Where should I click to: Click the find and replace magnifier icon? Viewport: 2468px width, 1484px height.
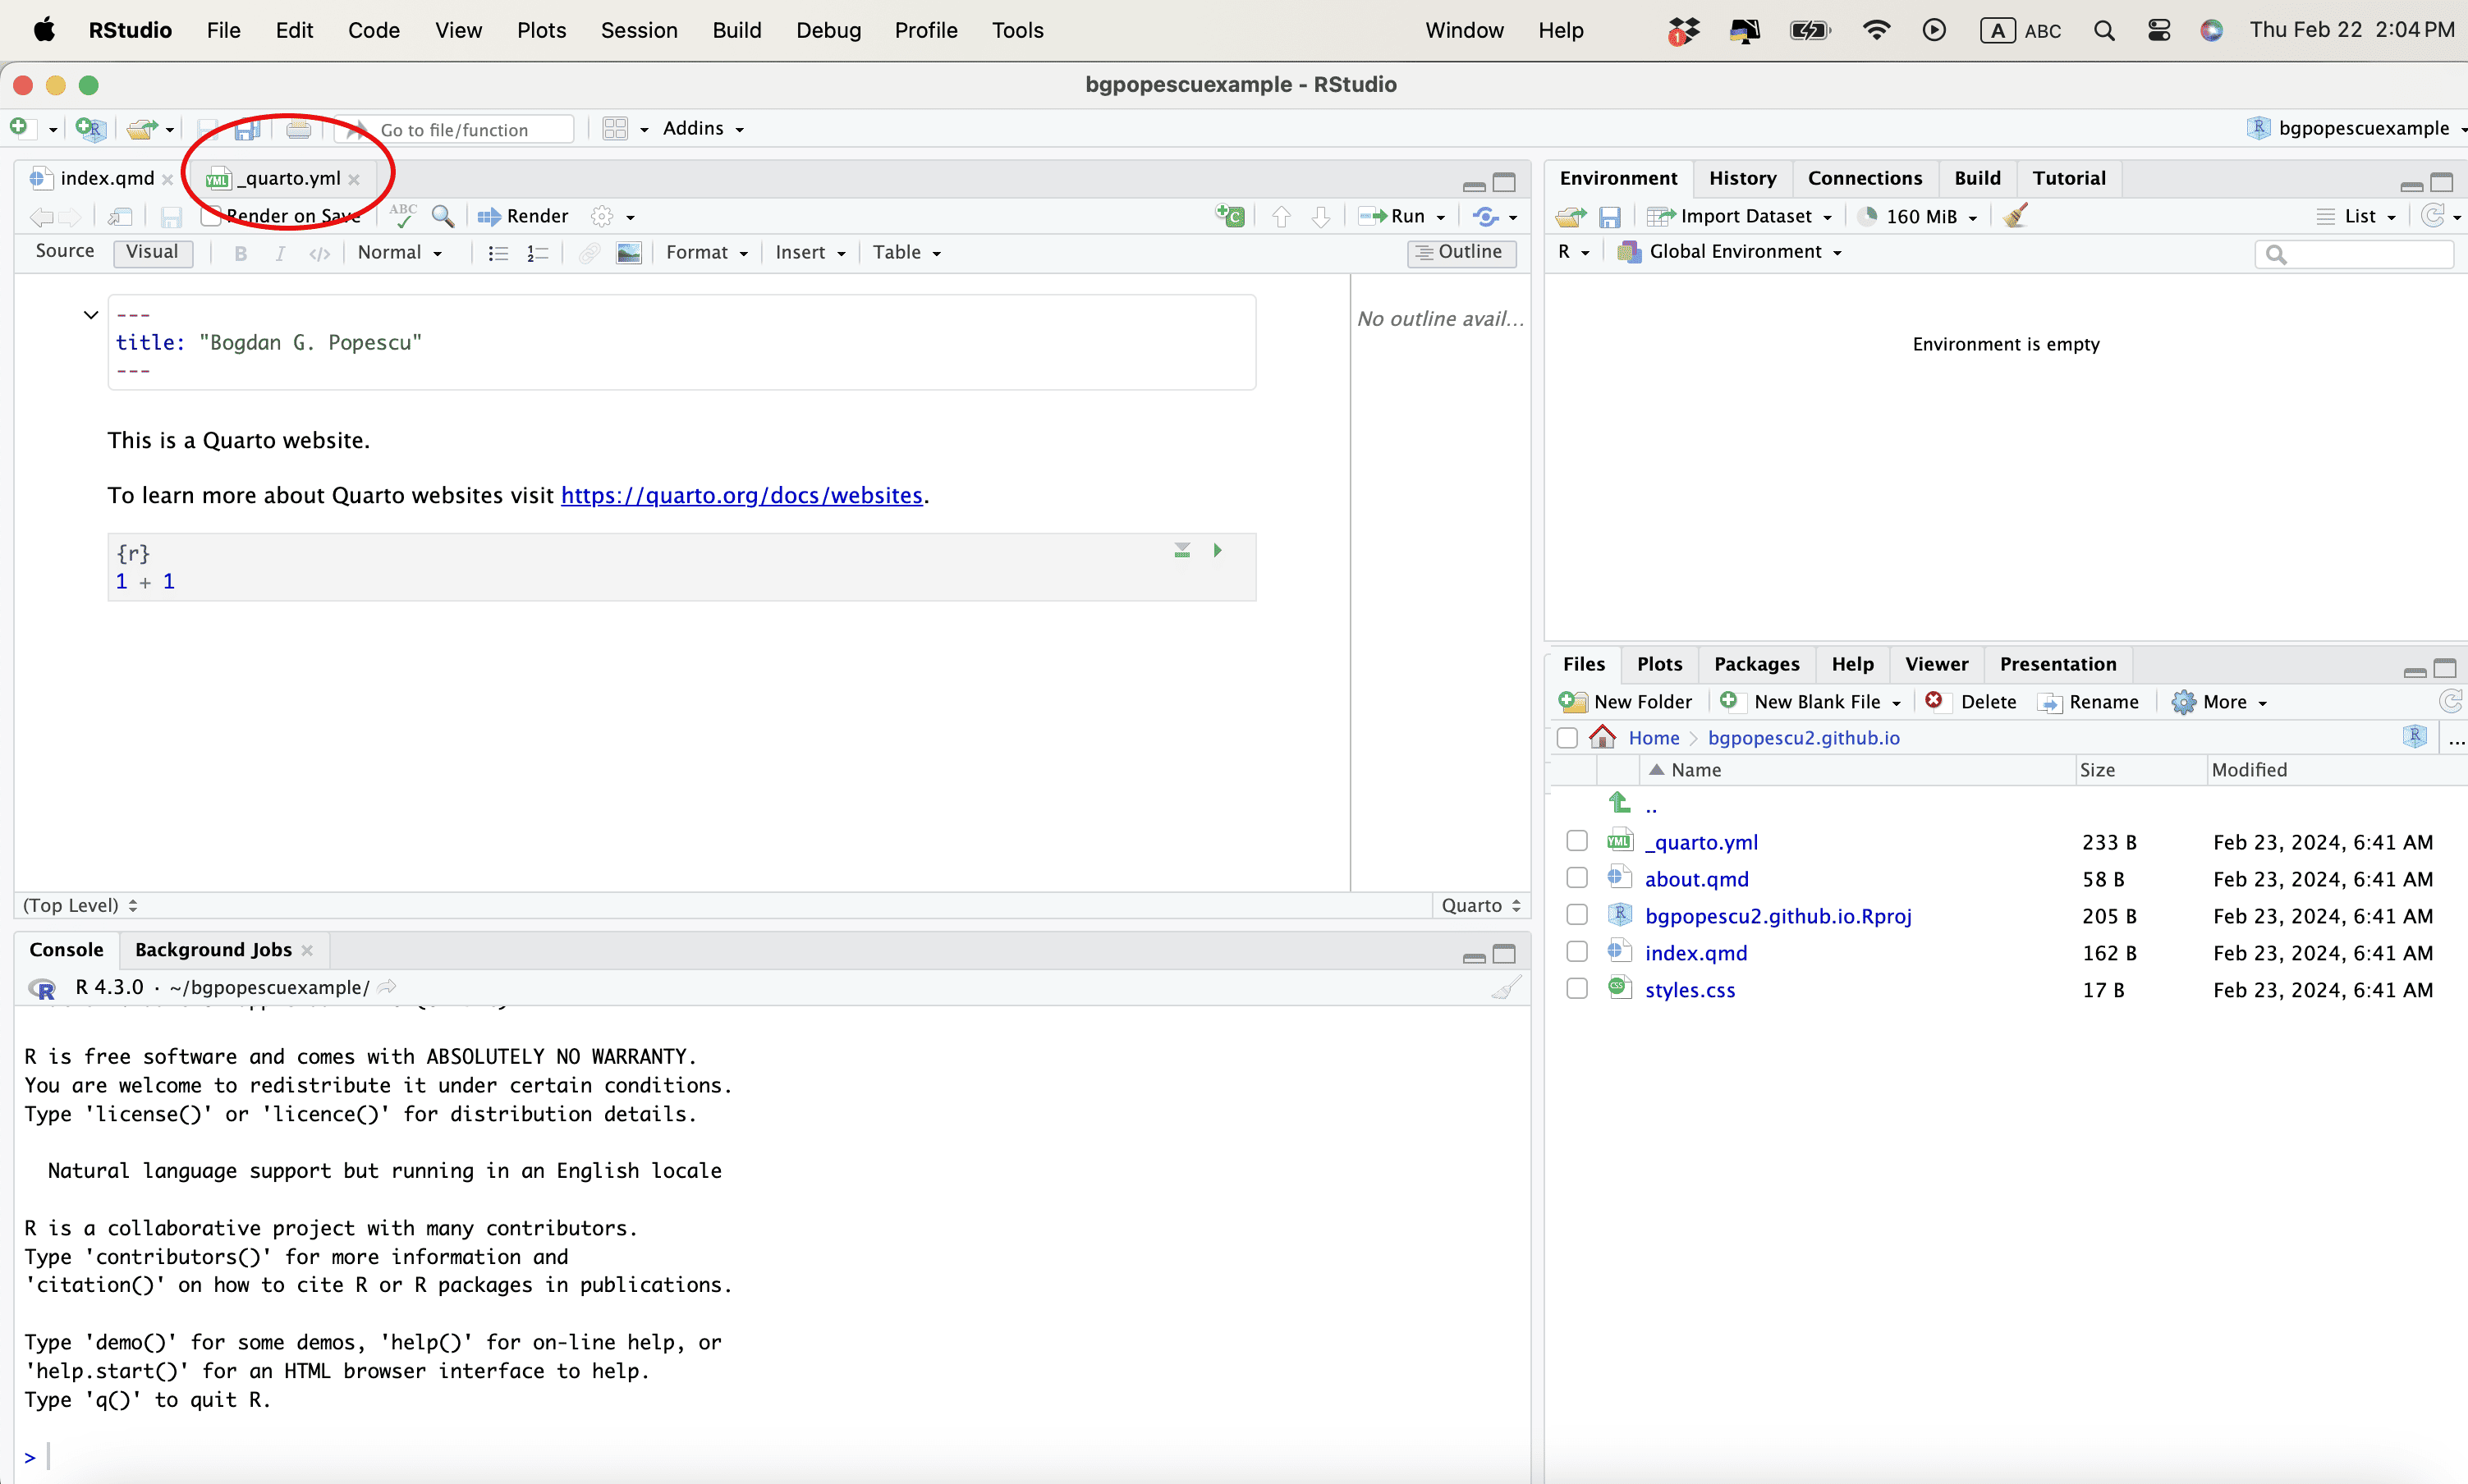click(442, 216)
